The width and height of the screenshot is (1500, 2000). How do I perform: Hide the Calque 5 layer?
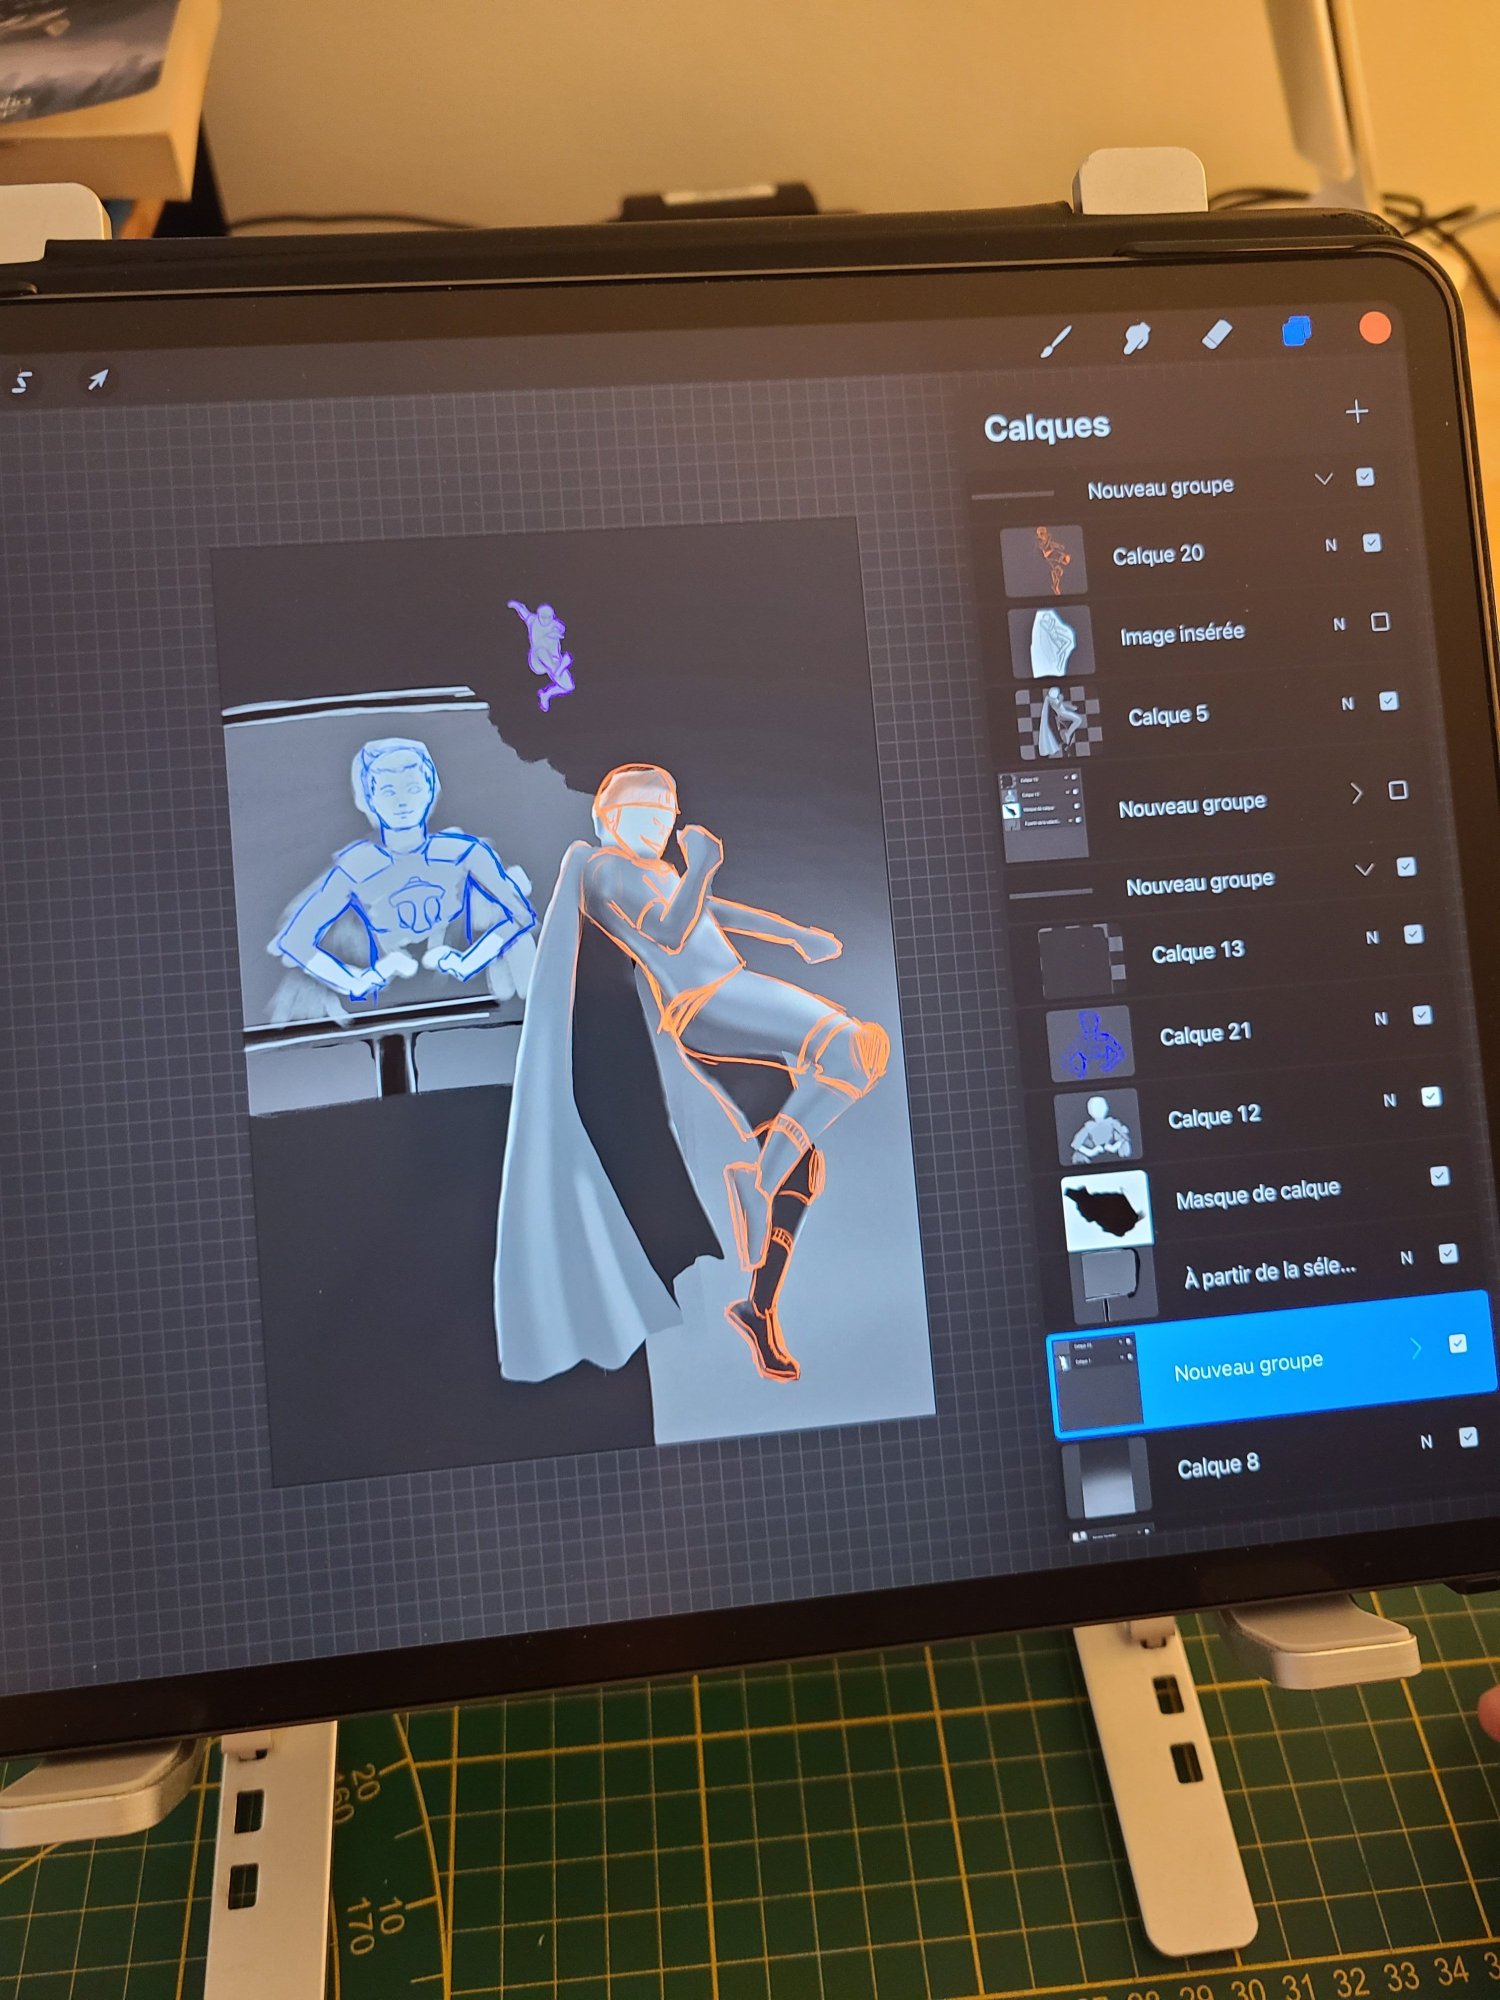1388,701
